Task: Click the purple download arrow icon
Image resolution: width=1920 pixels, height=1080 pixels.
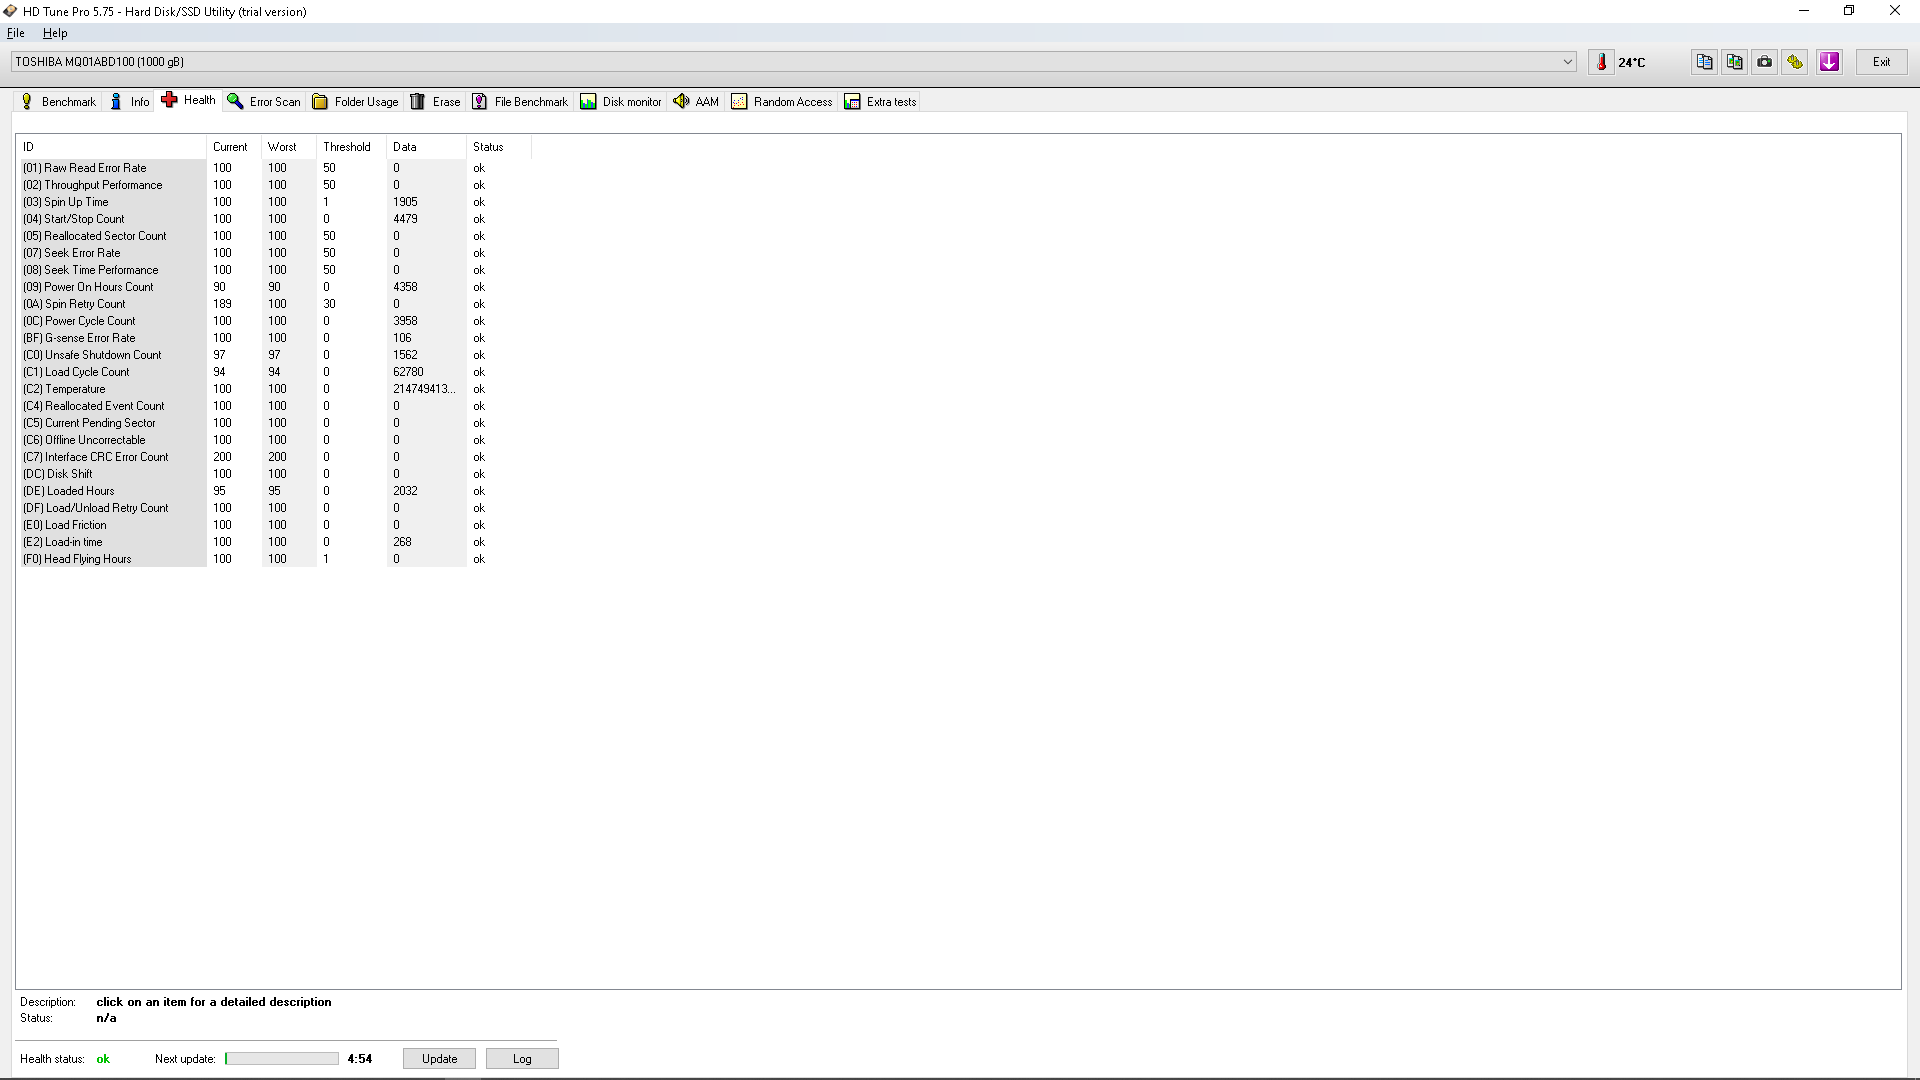Action: [1830, 62]
